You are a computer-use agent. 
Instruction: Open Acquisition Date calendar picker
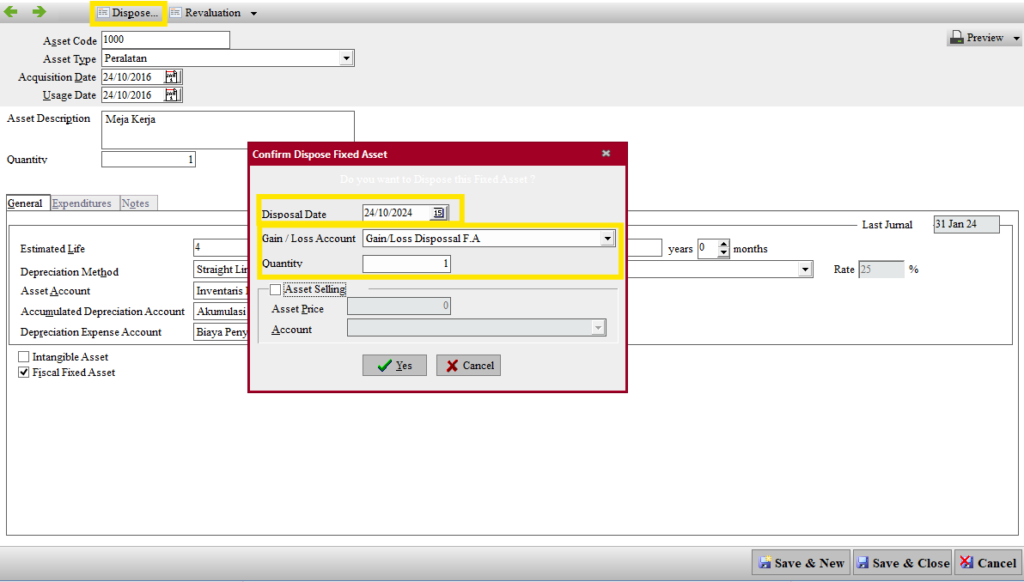[172, 76]
